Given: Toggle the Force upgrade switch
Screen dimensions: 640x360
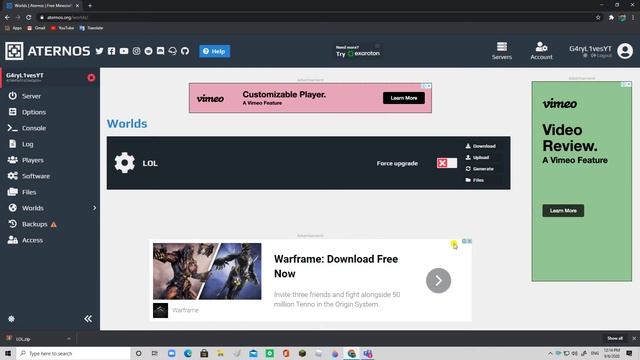Looking at the screenshot, I should pos(447,163).
